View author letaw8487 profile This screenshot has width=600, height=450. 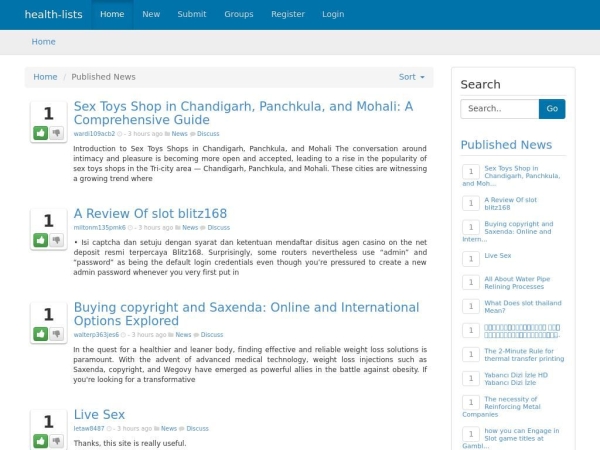89,428
